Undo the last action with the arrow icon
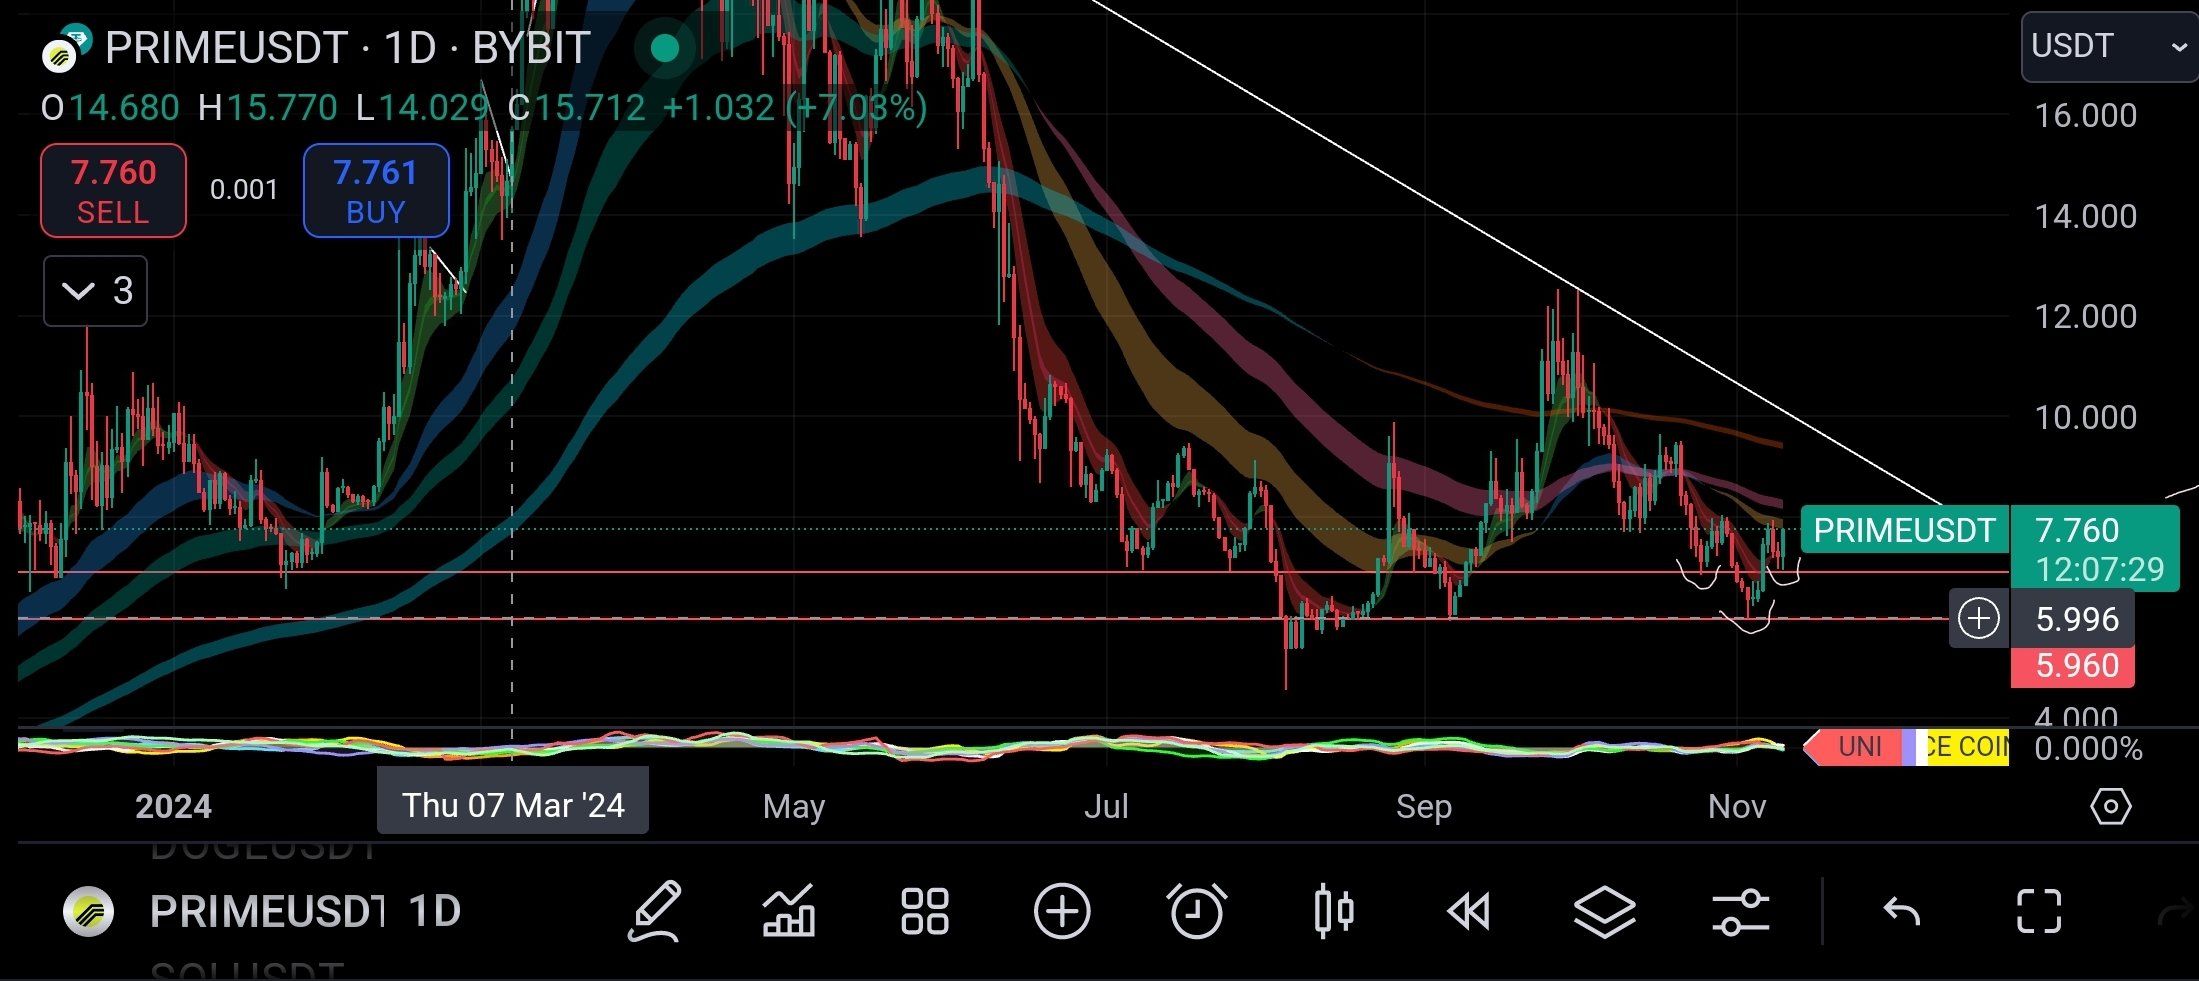This screenshot has width=2199, height=981. click(1902, 912)
